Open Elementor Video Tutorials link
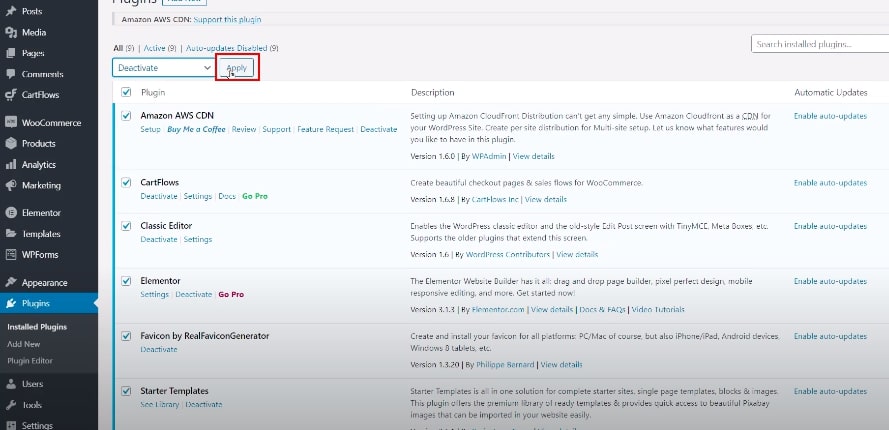The height and width of the screenshot is (430, 889). click(658, 310)
